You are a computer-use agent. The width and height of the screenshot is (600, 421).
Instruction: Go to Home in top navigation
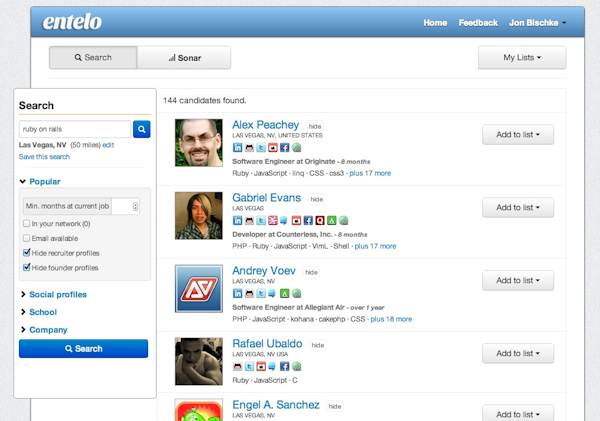[435, 23]
